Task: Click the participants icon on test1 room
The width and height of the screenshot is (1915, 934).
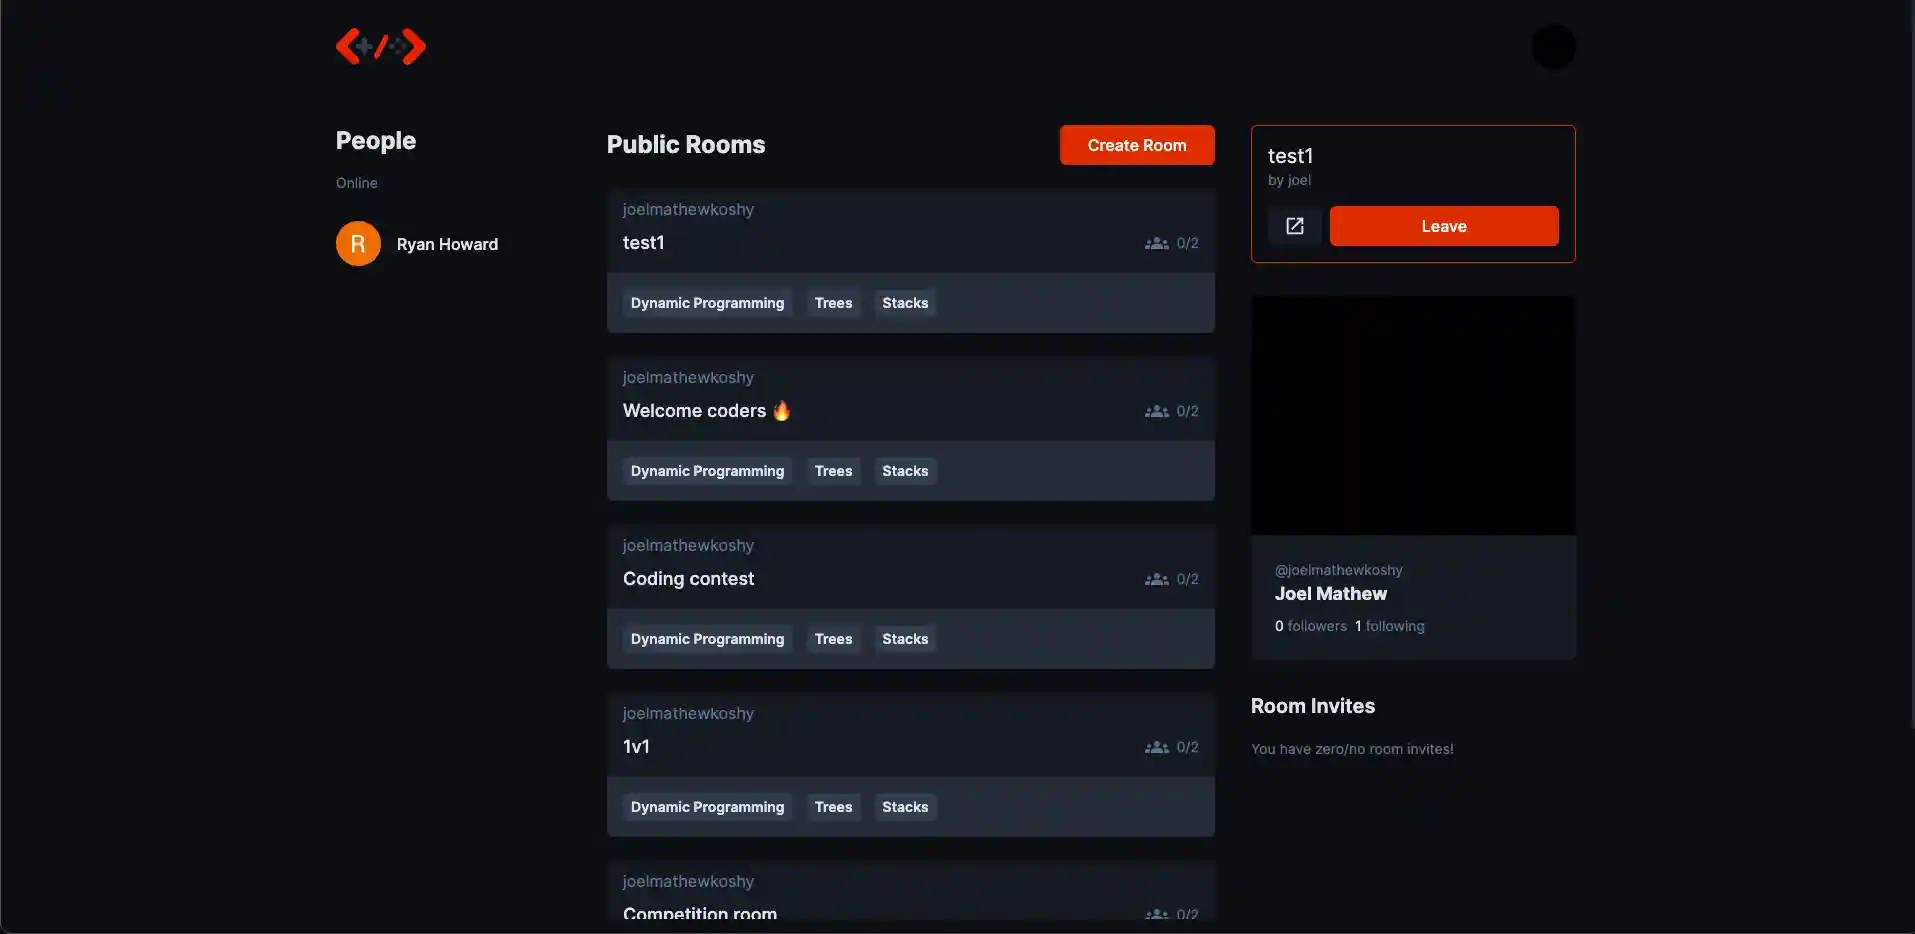Action: (x=1156, y=243)
